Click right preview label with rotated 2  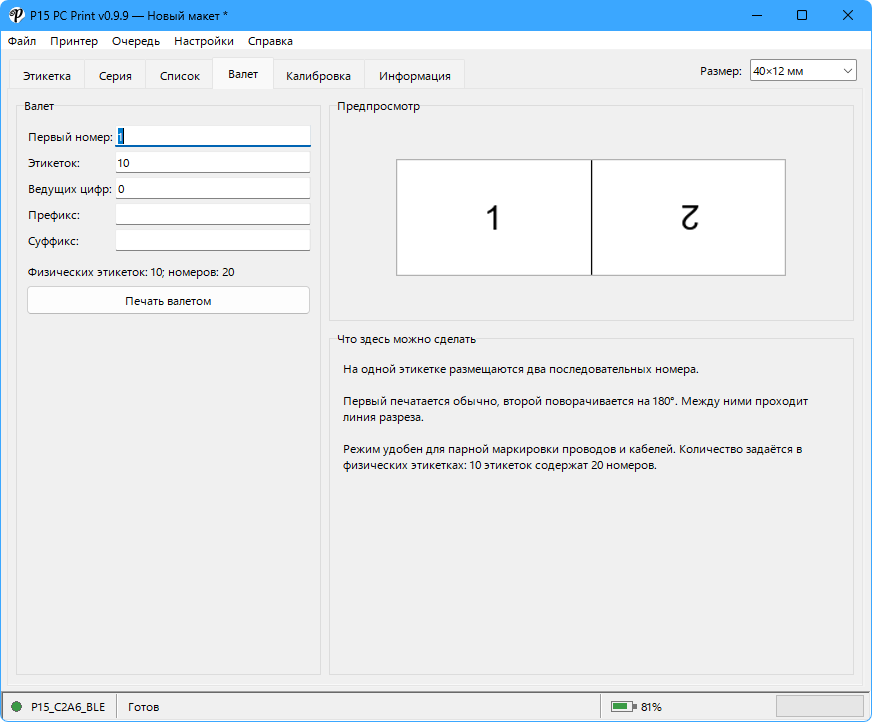(689, 217)
